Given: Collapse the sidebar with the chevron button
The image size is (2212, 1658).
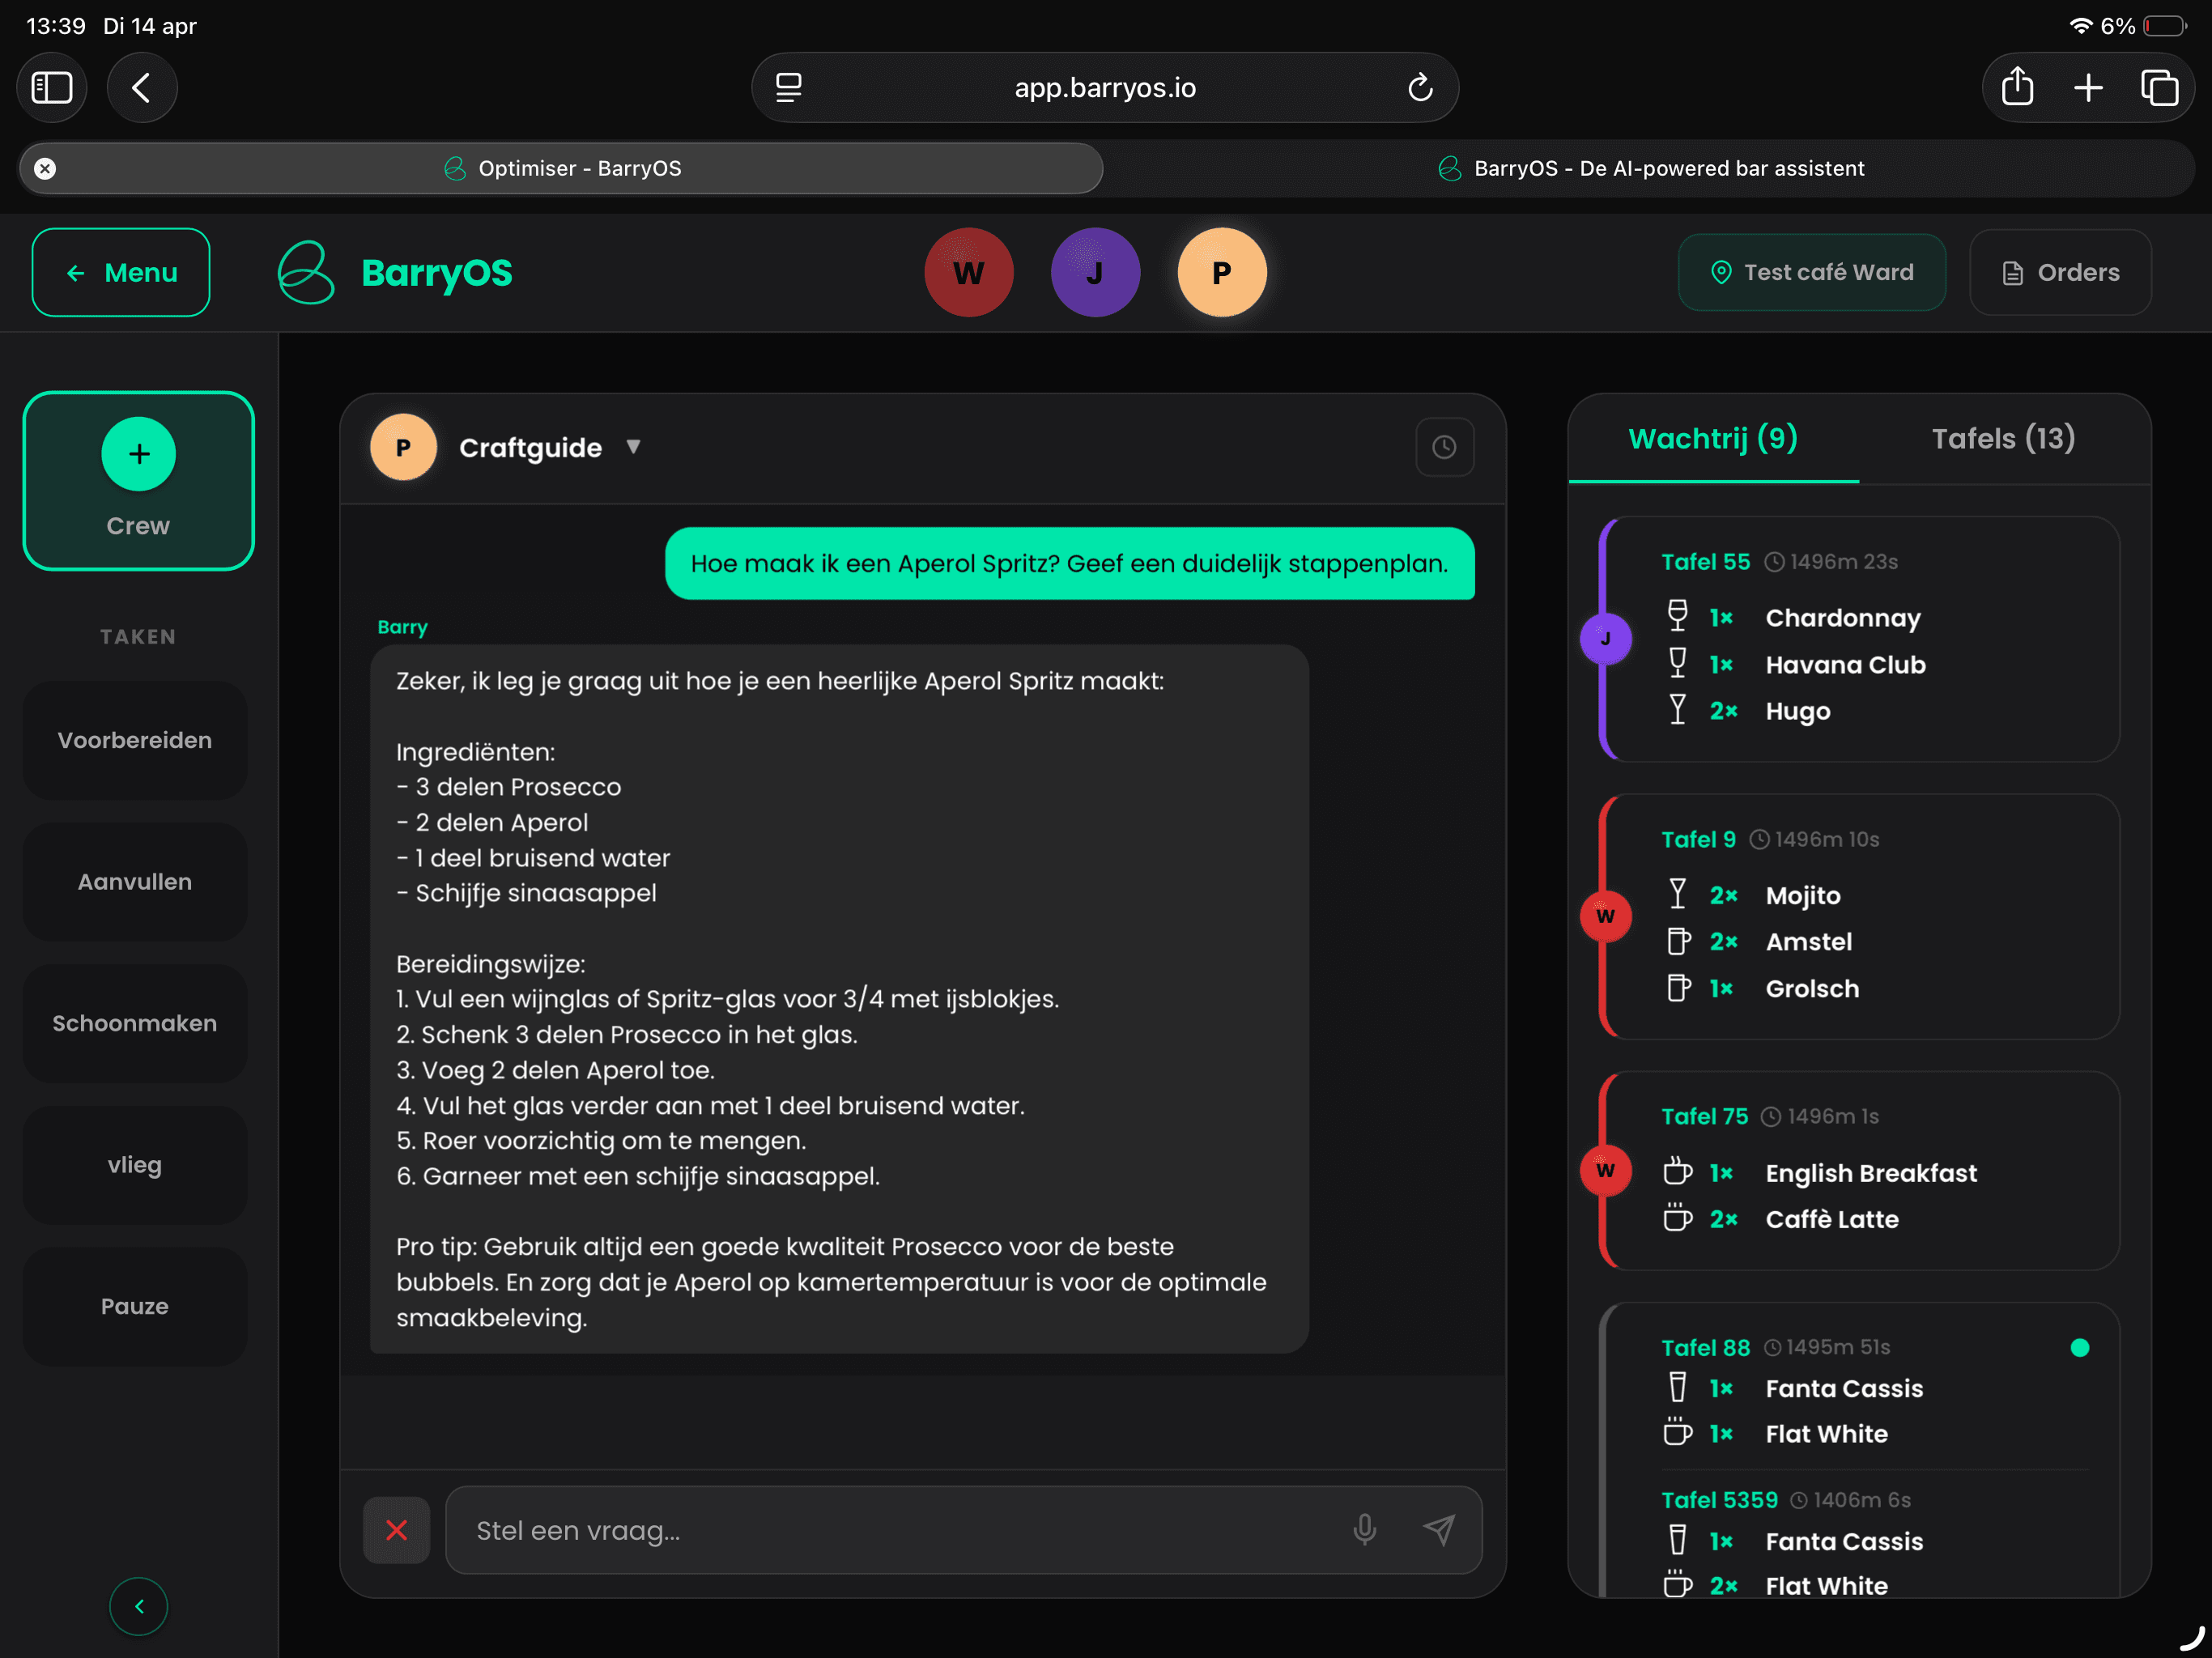Looking at the screenshot, I should click(x=138, y=1606).
